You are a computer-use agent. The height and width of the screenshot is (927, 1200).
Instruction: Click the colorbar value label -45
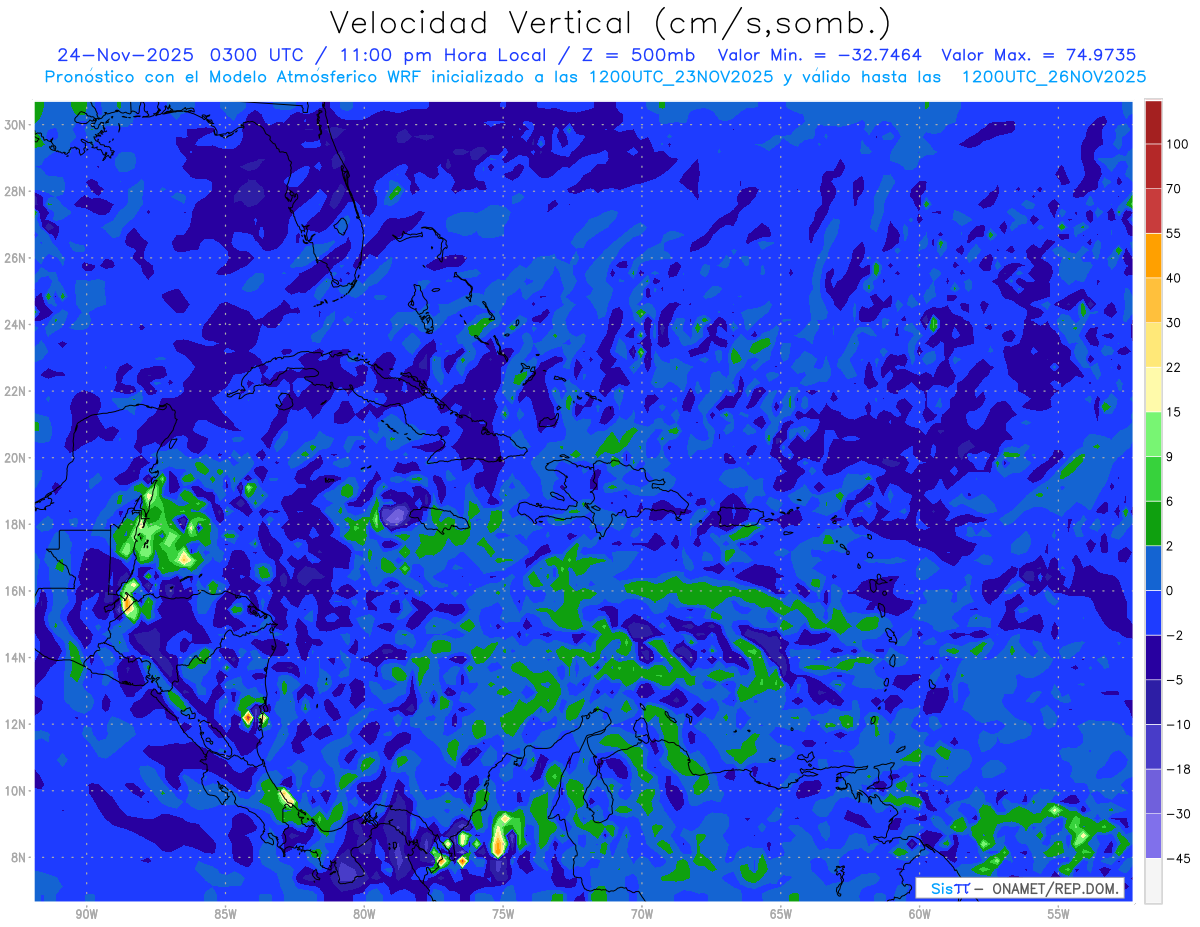1178,858
